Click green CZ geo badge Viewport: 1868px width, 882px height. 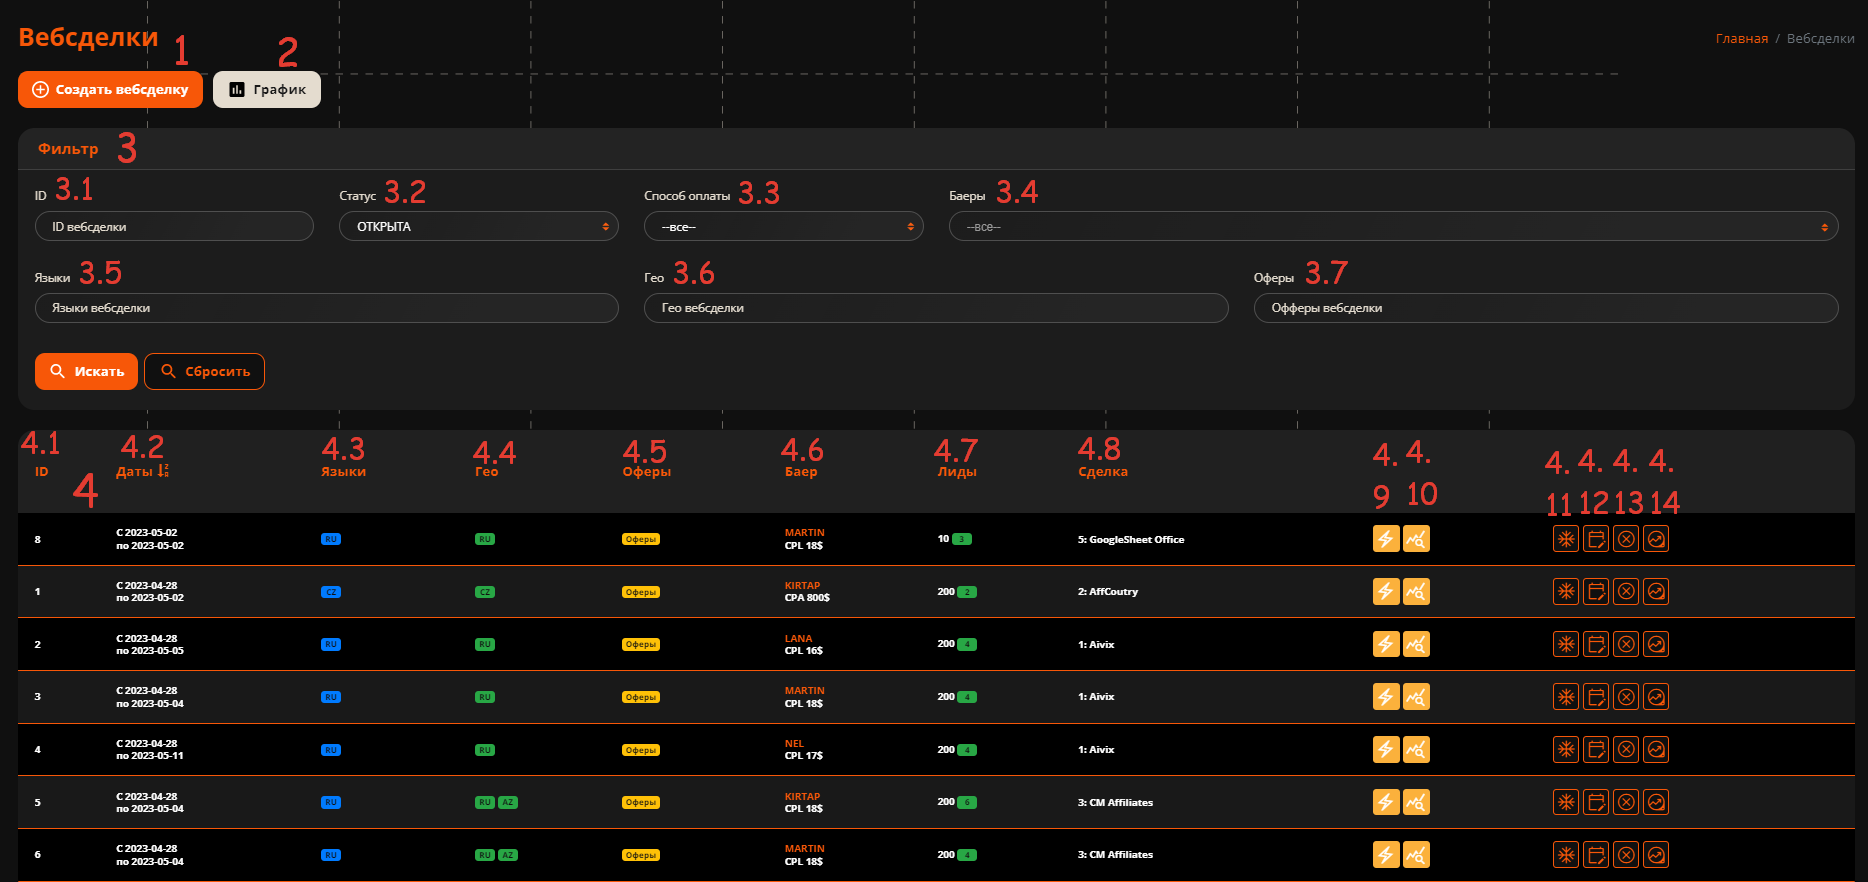coord(485,592)
